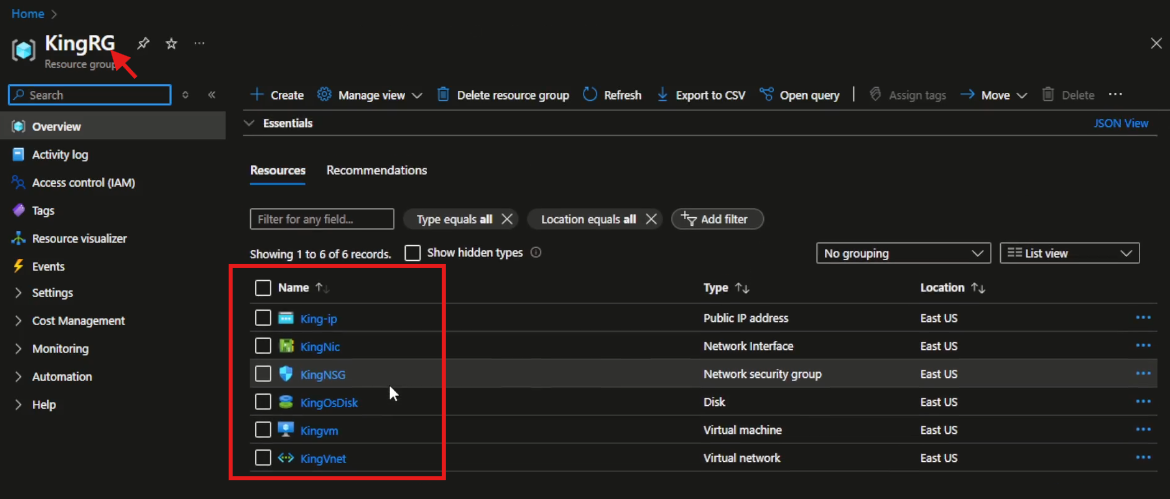Open the toolbar overflow ellipsis after Delete
Viewport: 1170px width, 499px height.
[1116, 95]
